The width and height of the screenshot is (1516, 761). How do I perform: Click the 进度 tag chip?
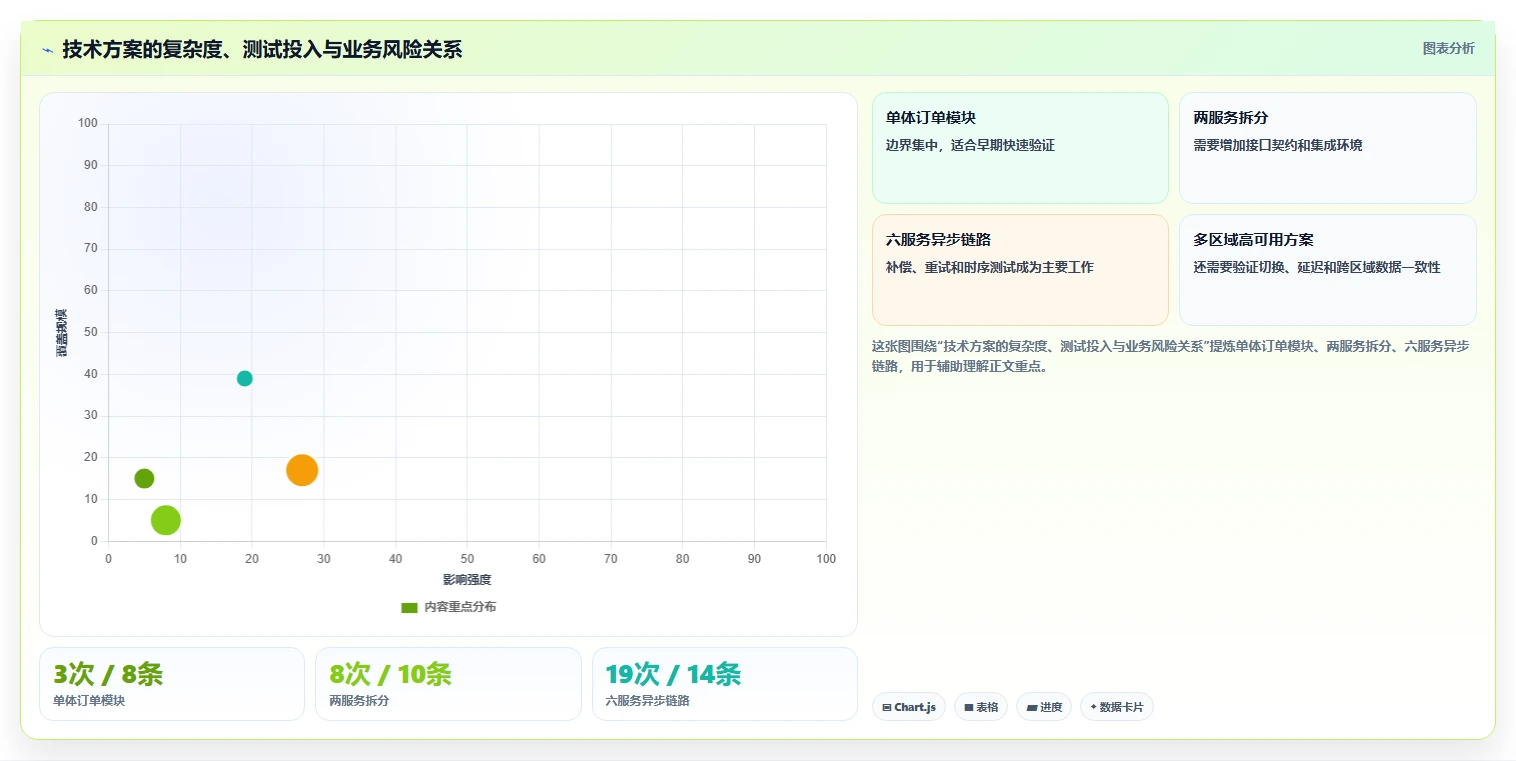[x=1044, y=707]
